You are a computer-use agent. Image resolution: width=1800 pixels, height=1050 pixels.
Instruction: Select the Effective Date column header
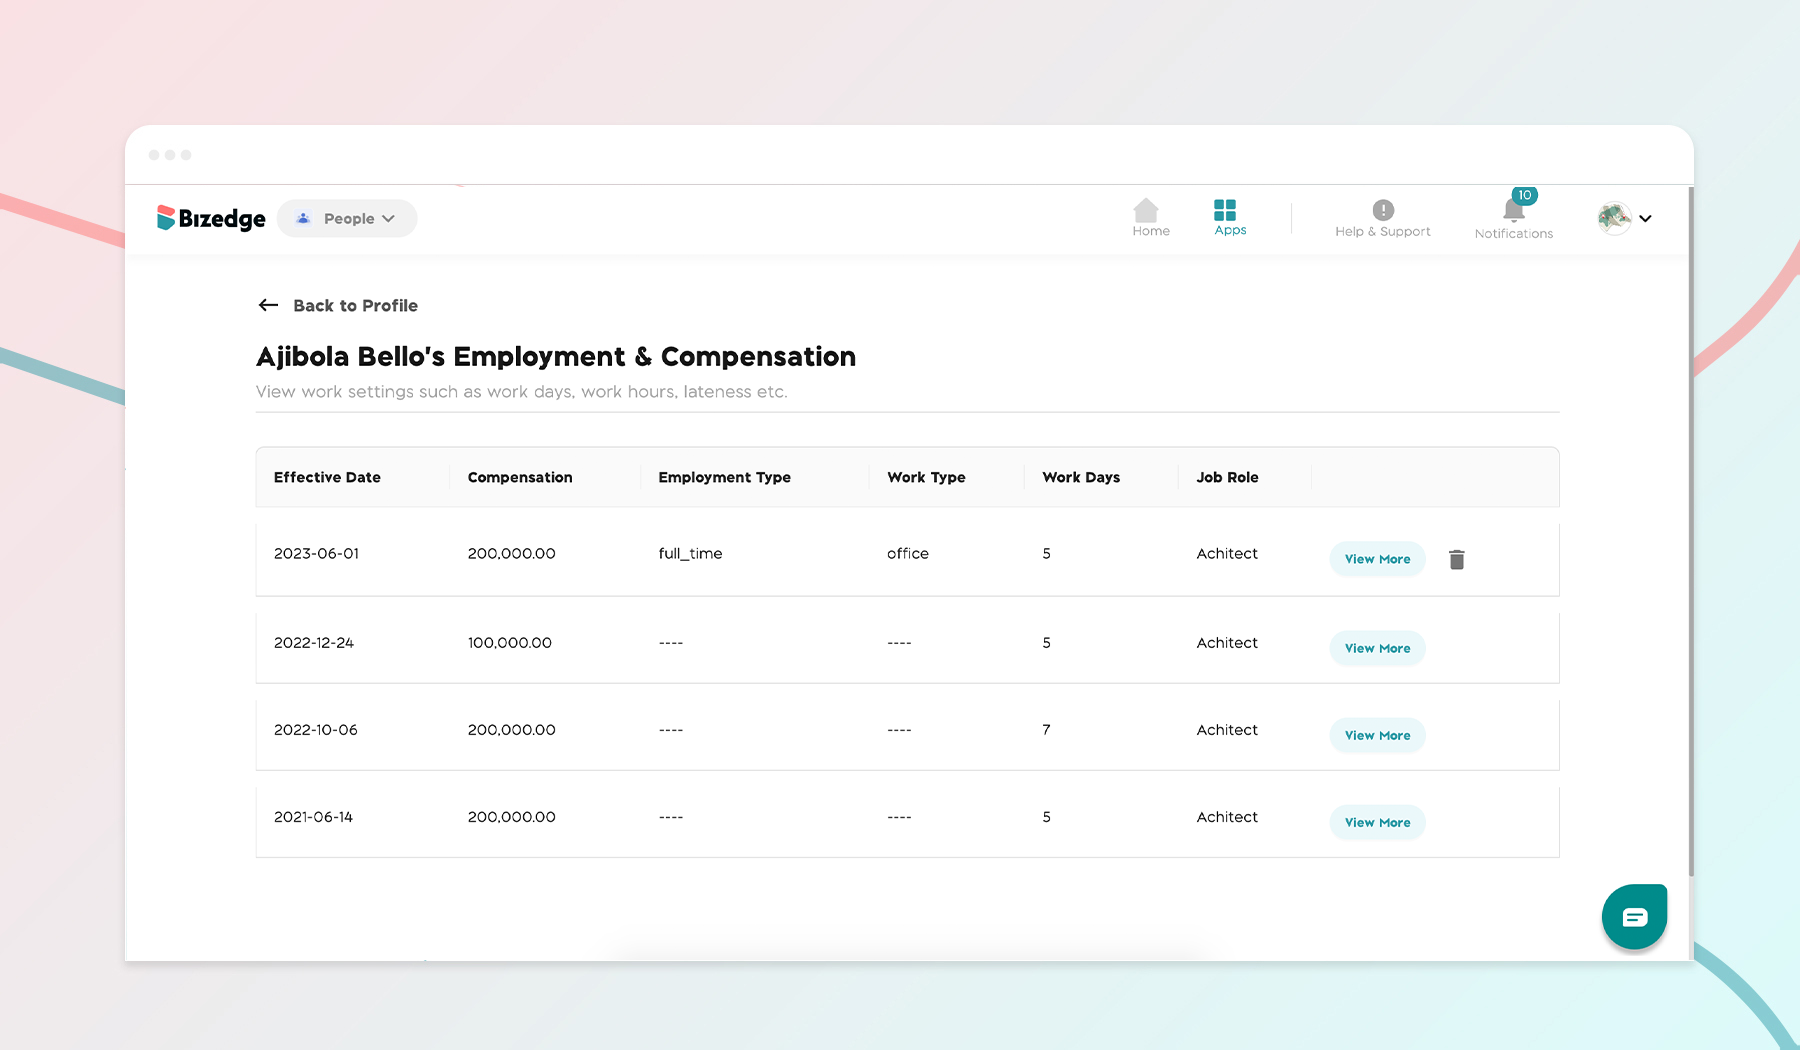coord(327,477)
